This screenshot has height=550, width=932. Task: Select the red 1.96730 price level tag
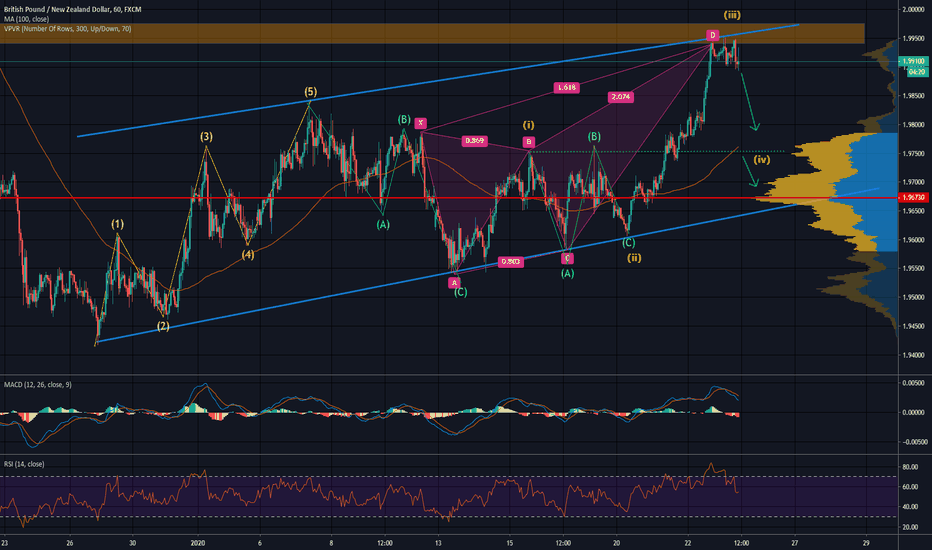pyautogui.click(x=911, y=198)
